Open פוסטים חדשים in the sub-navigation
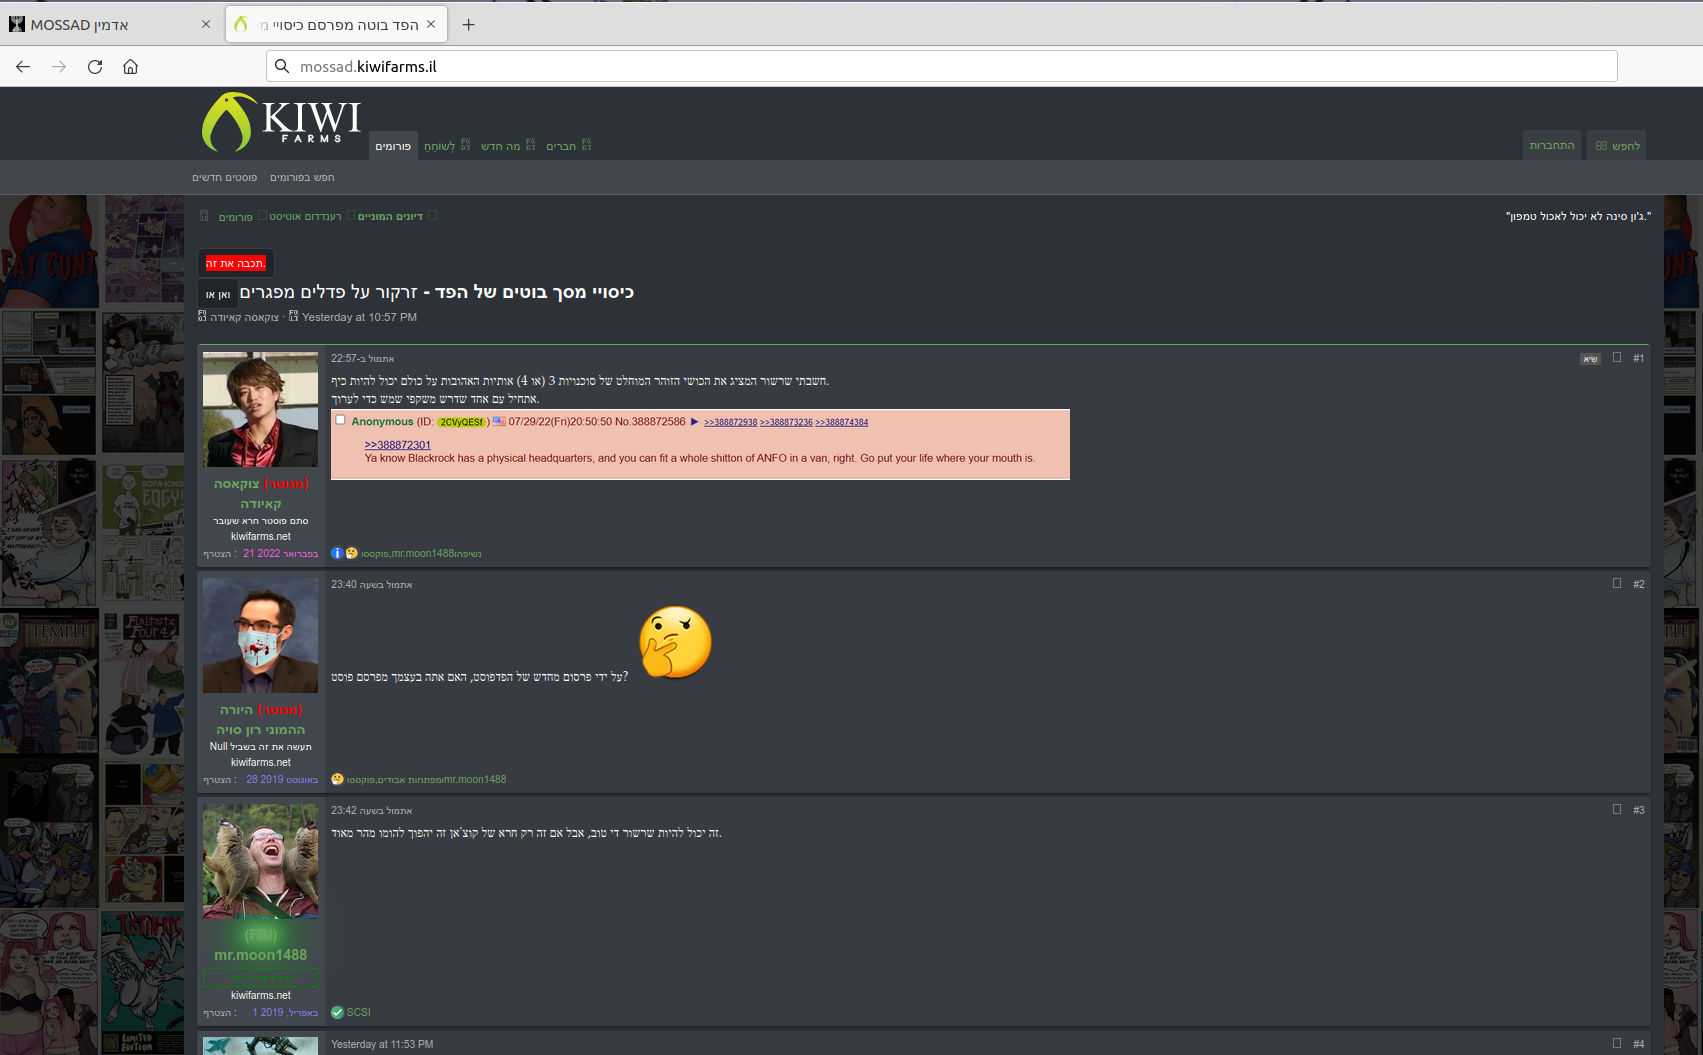The width and height of the screenshot is (1703, 1055). coord(225,177)
